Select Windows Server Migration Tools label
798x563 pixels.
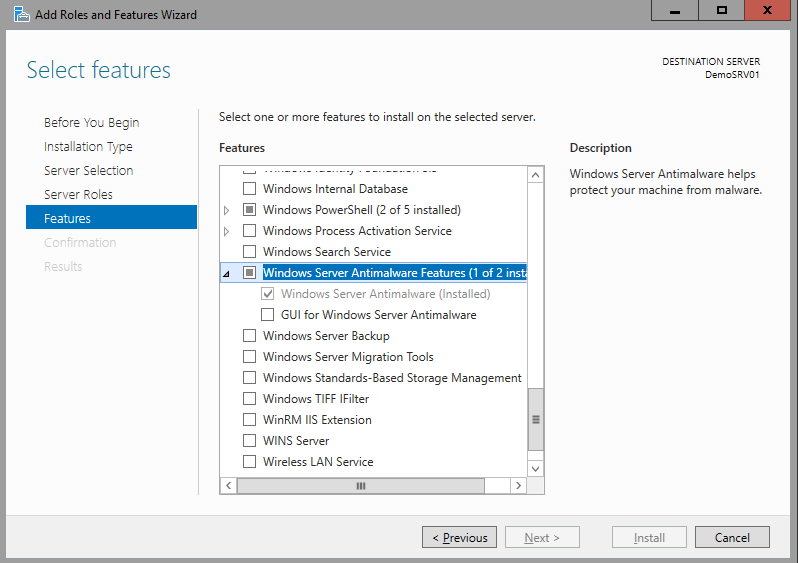coord(348,356)
